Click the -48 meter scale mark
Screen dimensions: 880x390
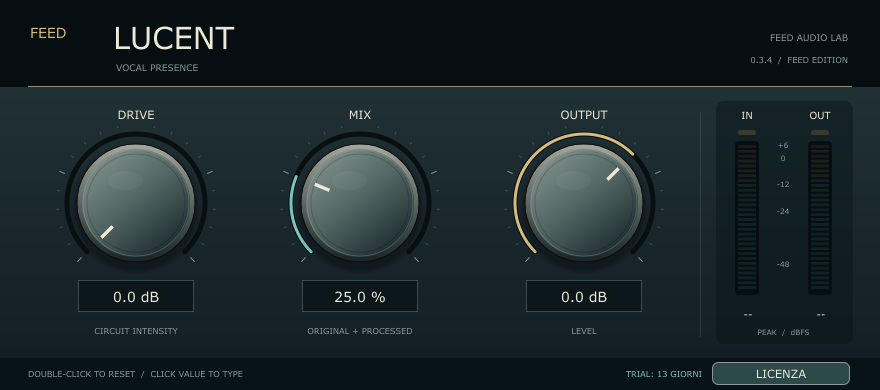coord(783,264)
